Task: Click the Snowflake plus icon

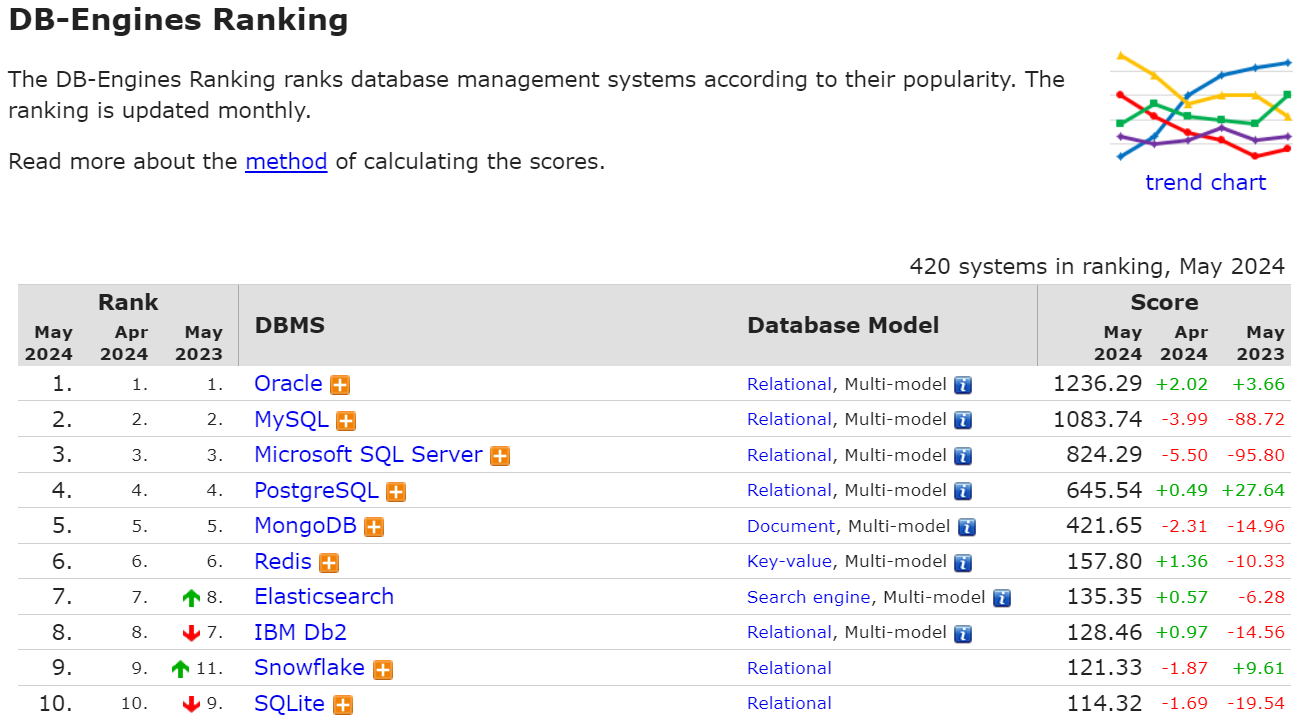Action: 383,670
